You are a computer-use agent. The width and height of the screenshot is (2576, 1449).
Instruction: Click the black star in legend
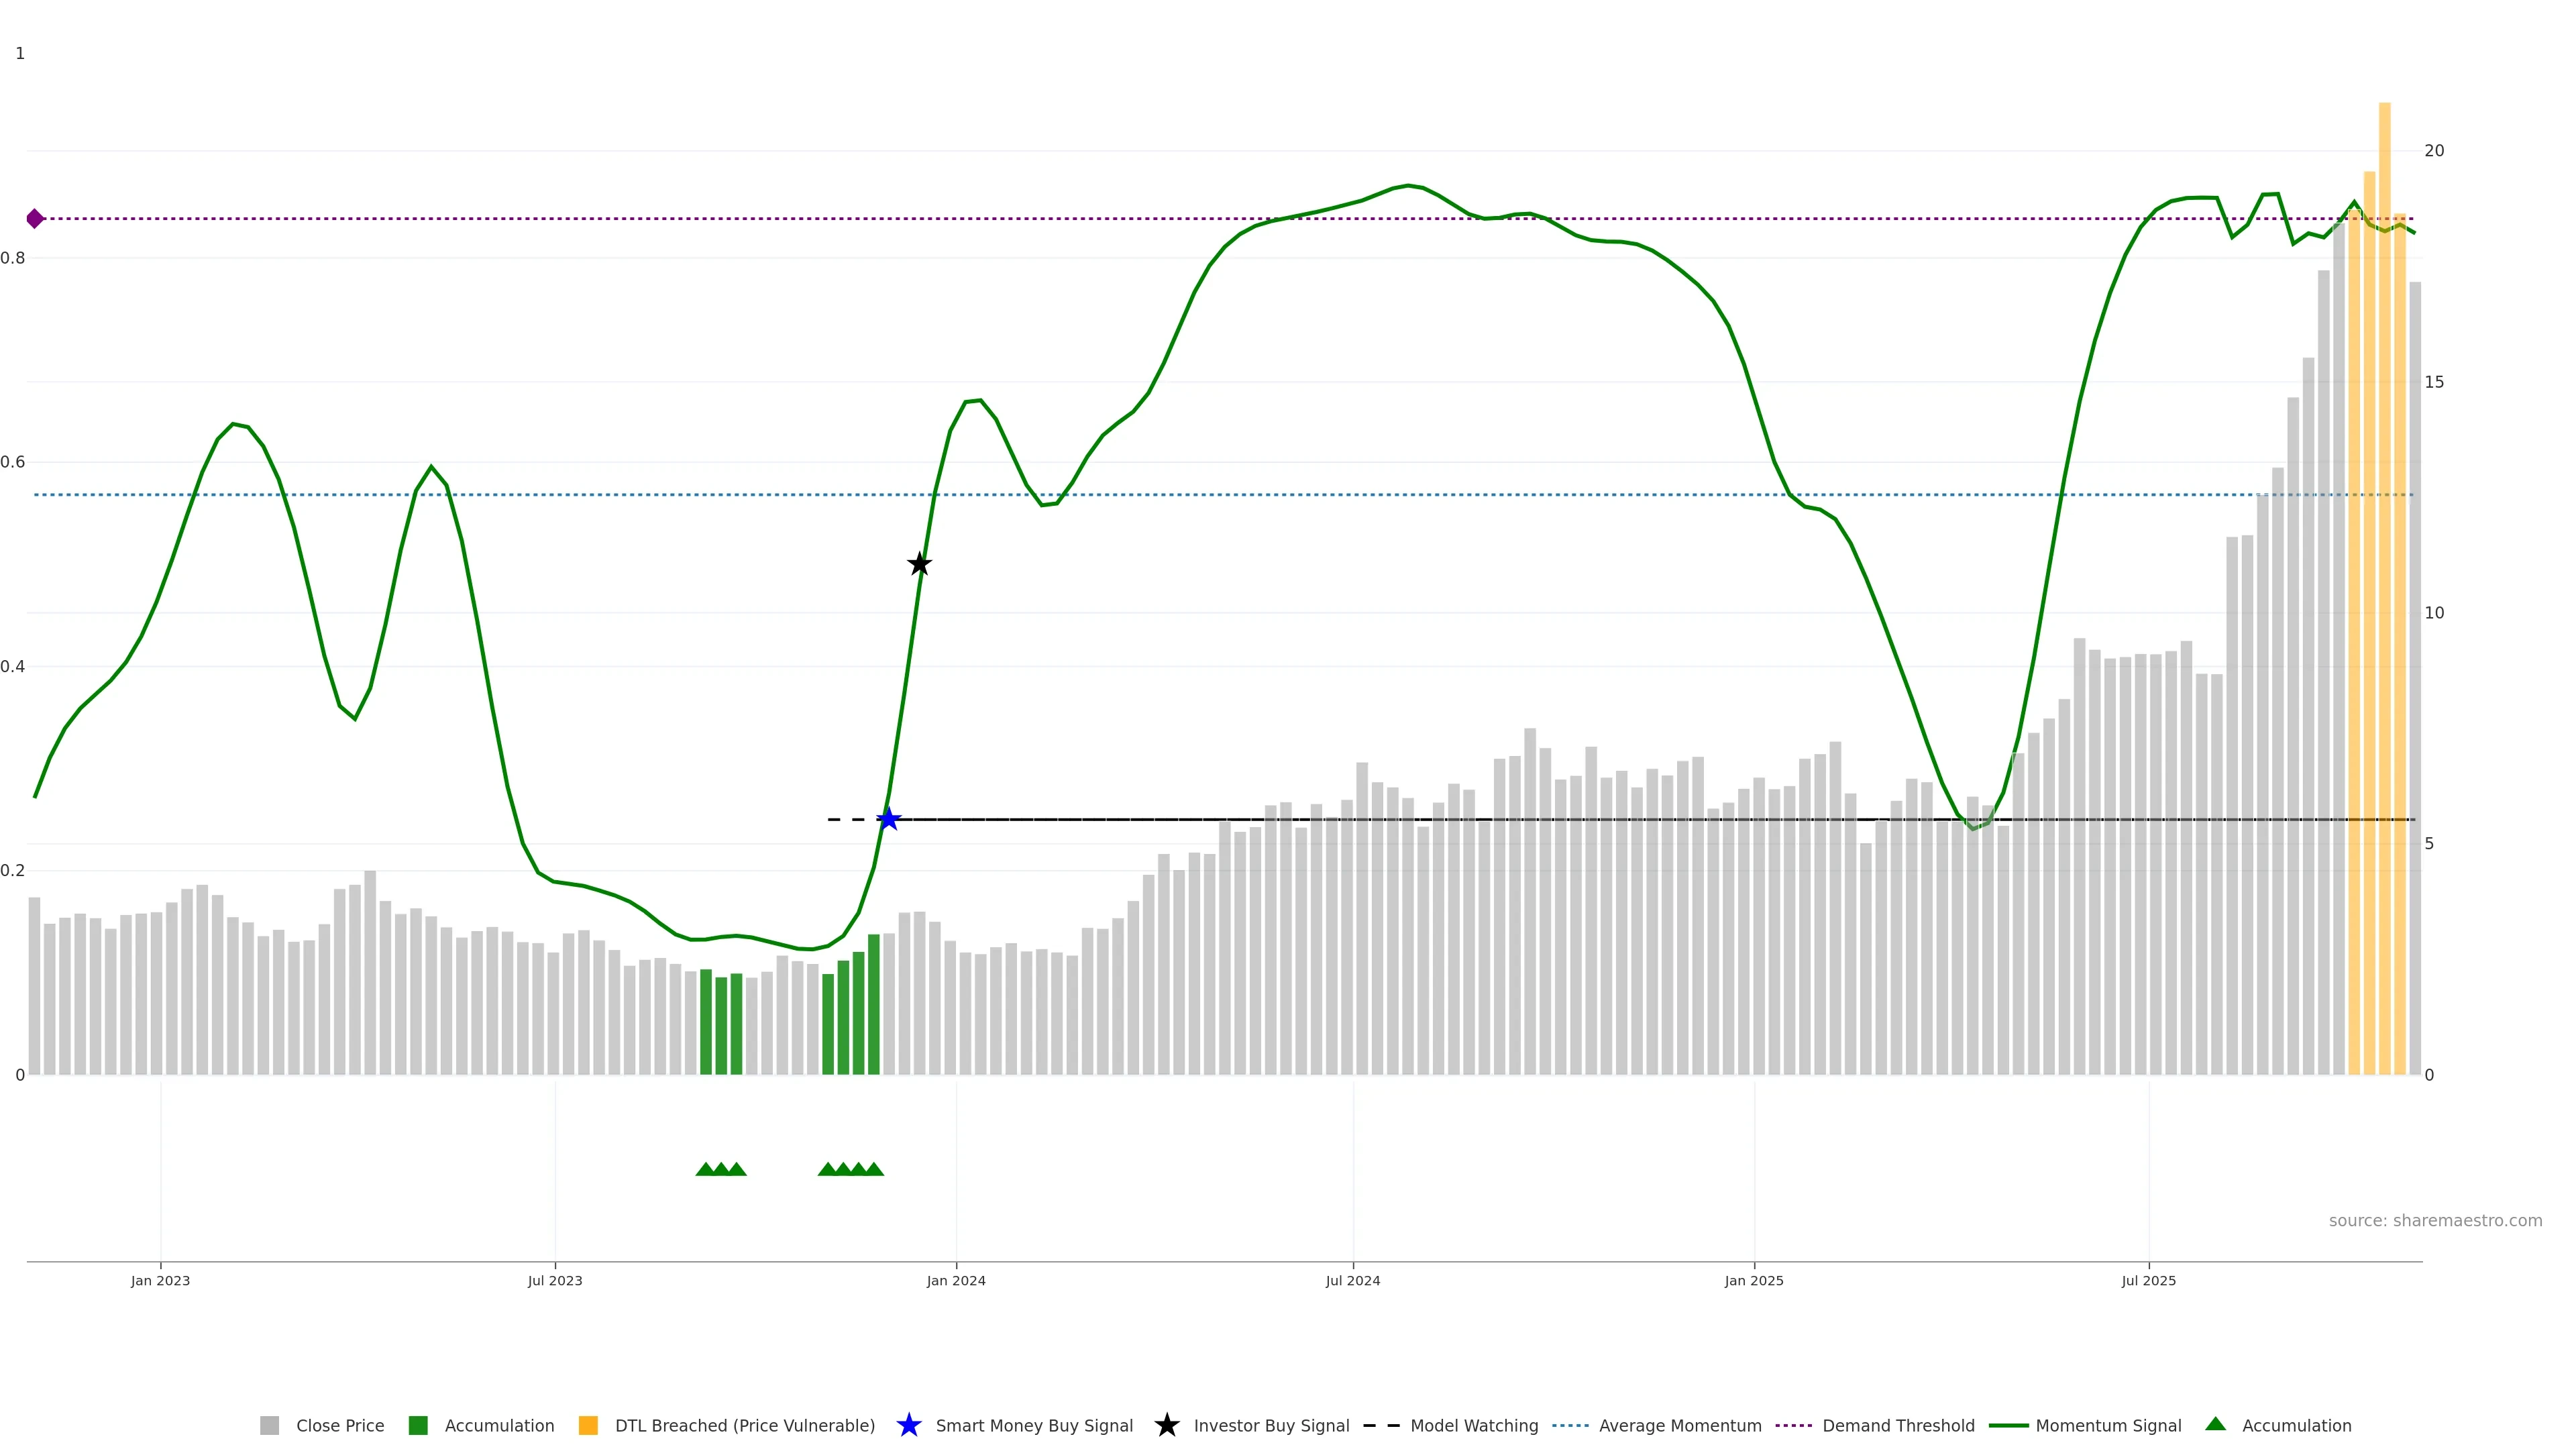point(1166,1425)
